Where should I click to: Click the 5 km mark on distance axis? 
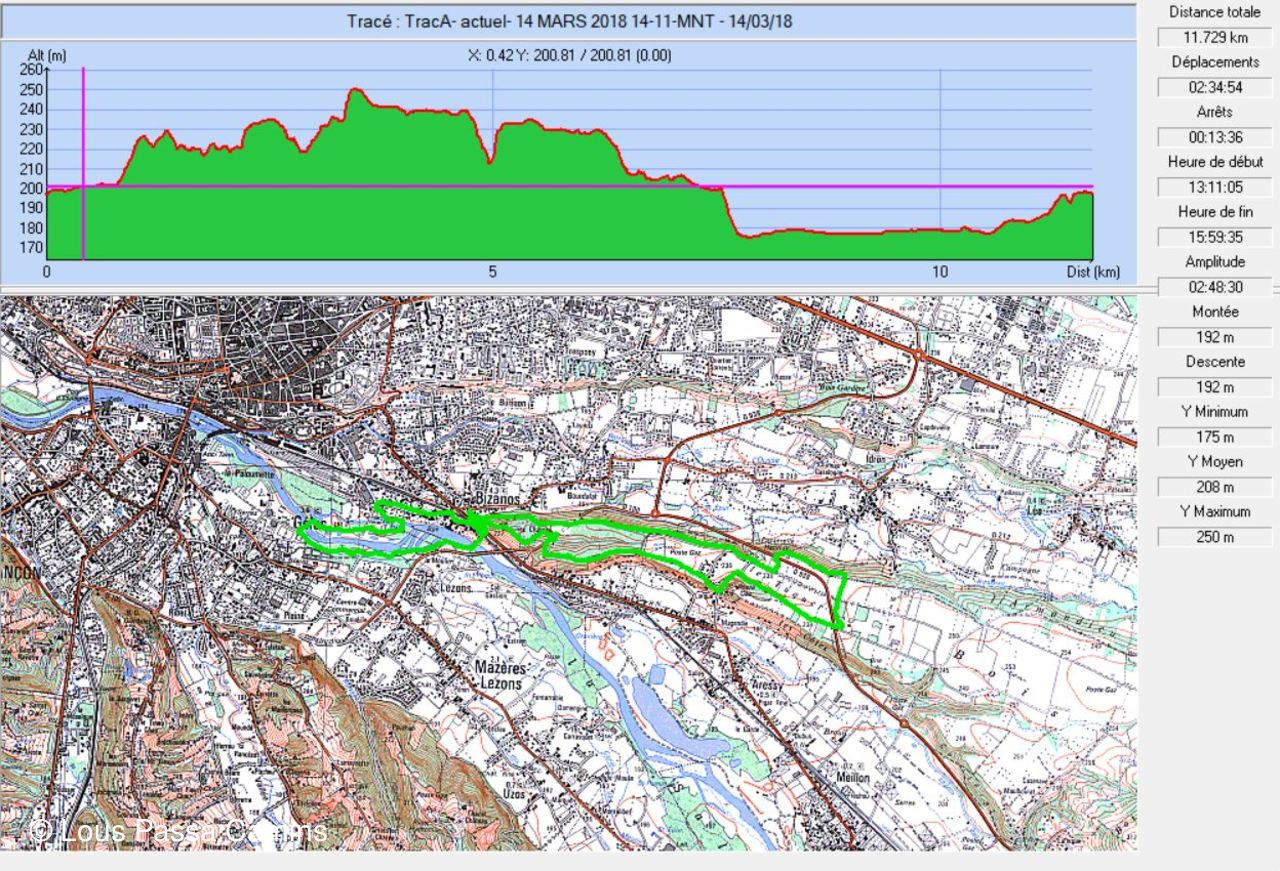(492, 272)
